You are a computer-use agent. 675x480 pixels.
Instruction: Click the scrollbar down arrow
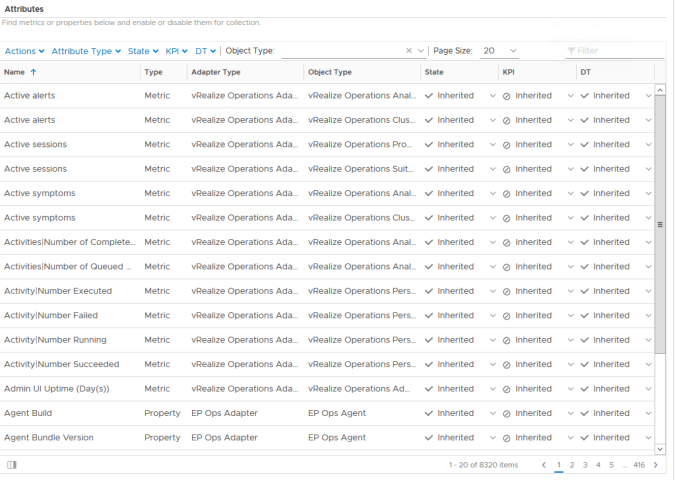point(660,449)
